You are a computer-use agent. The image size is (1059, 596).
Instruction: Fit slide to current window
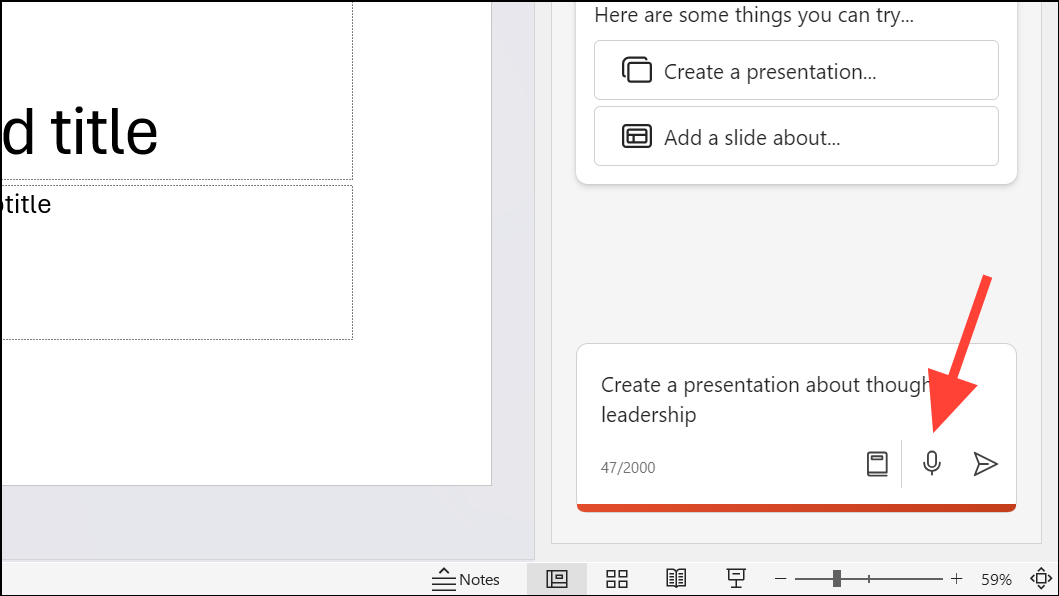coord(1041,579)
